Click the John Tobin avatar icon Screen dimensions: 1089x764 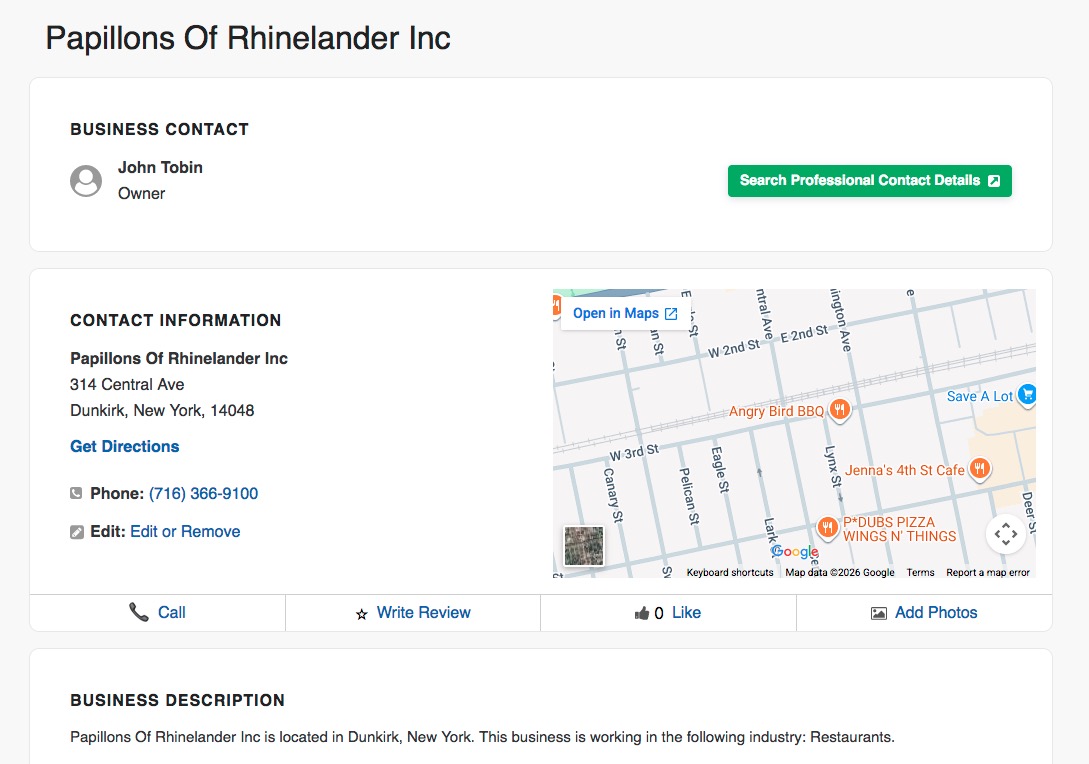pyautogui.click(x=86, y=181)
